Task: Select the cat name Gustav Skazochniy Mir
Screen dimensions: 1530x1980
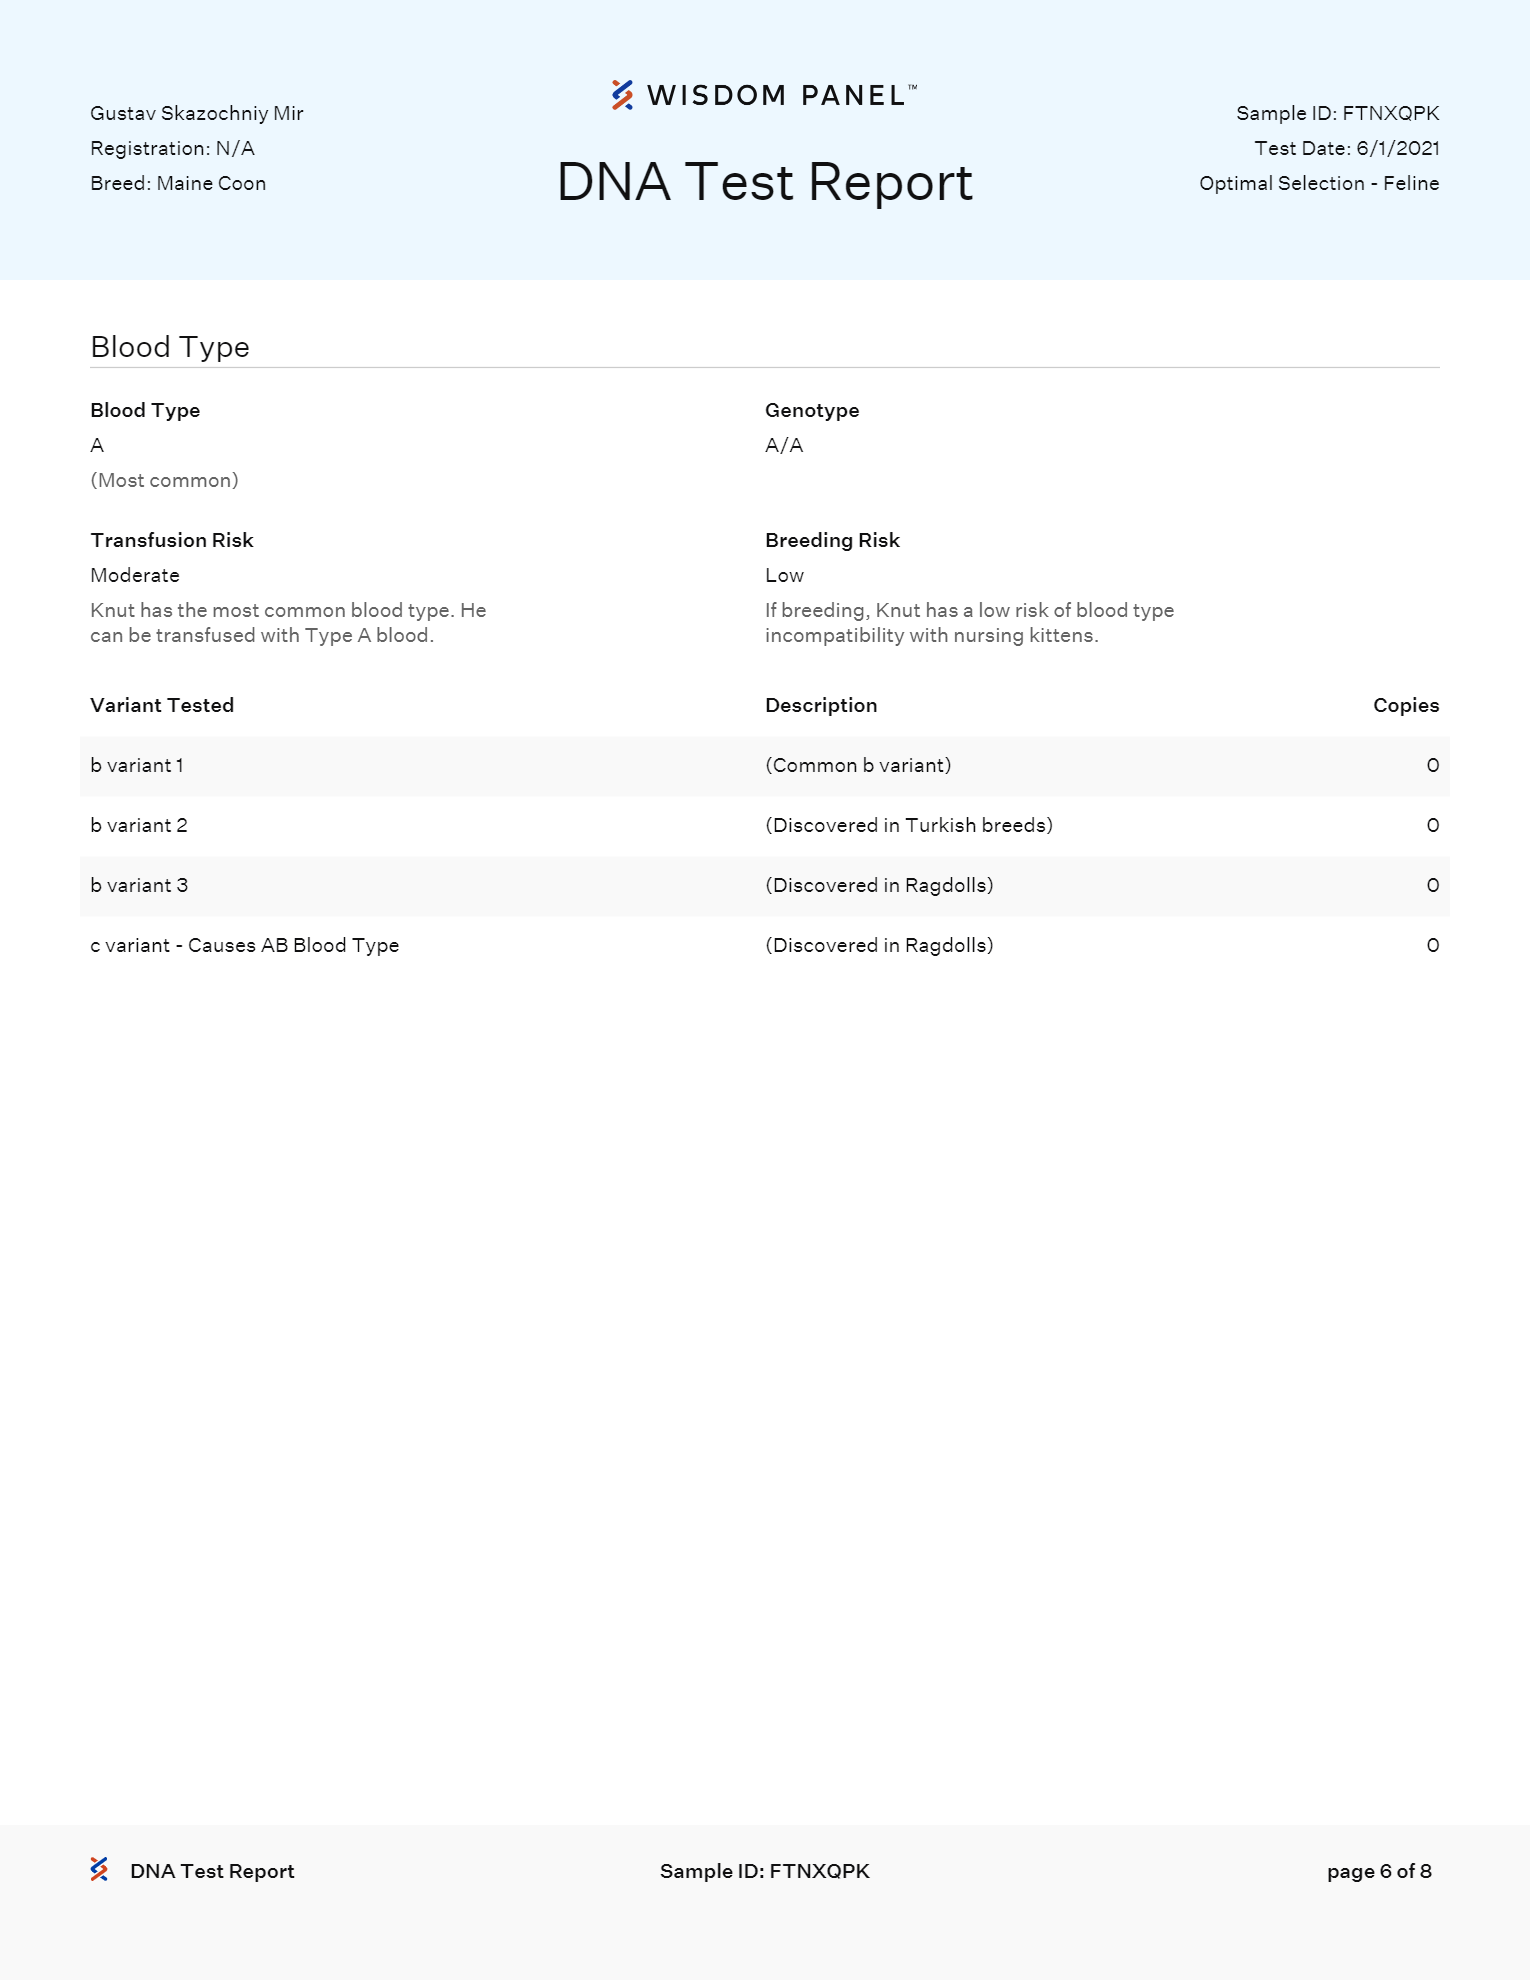Action: coord(197,113)
